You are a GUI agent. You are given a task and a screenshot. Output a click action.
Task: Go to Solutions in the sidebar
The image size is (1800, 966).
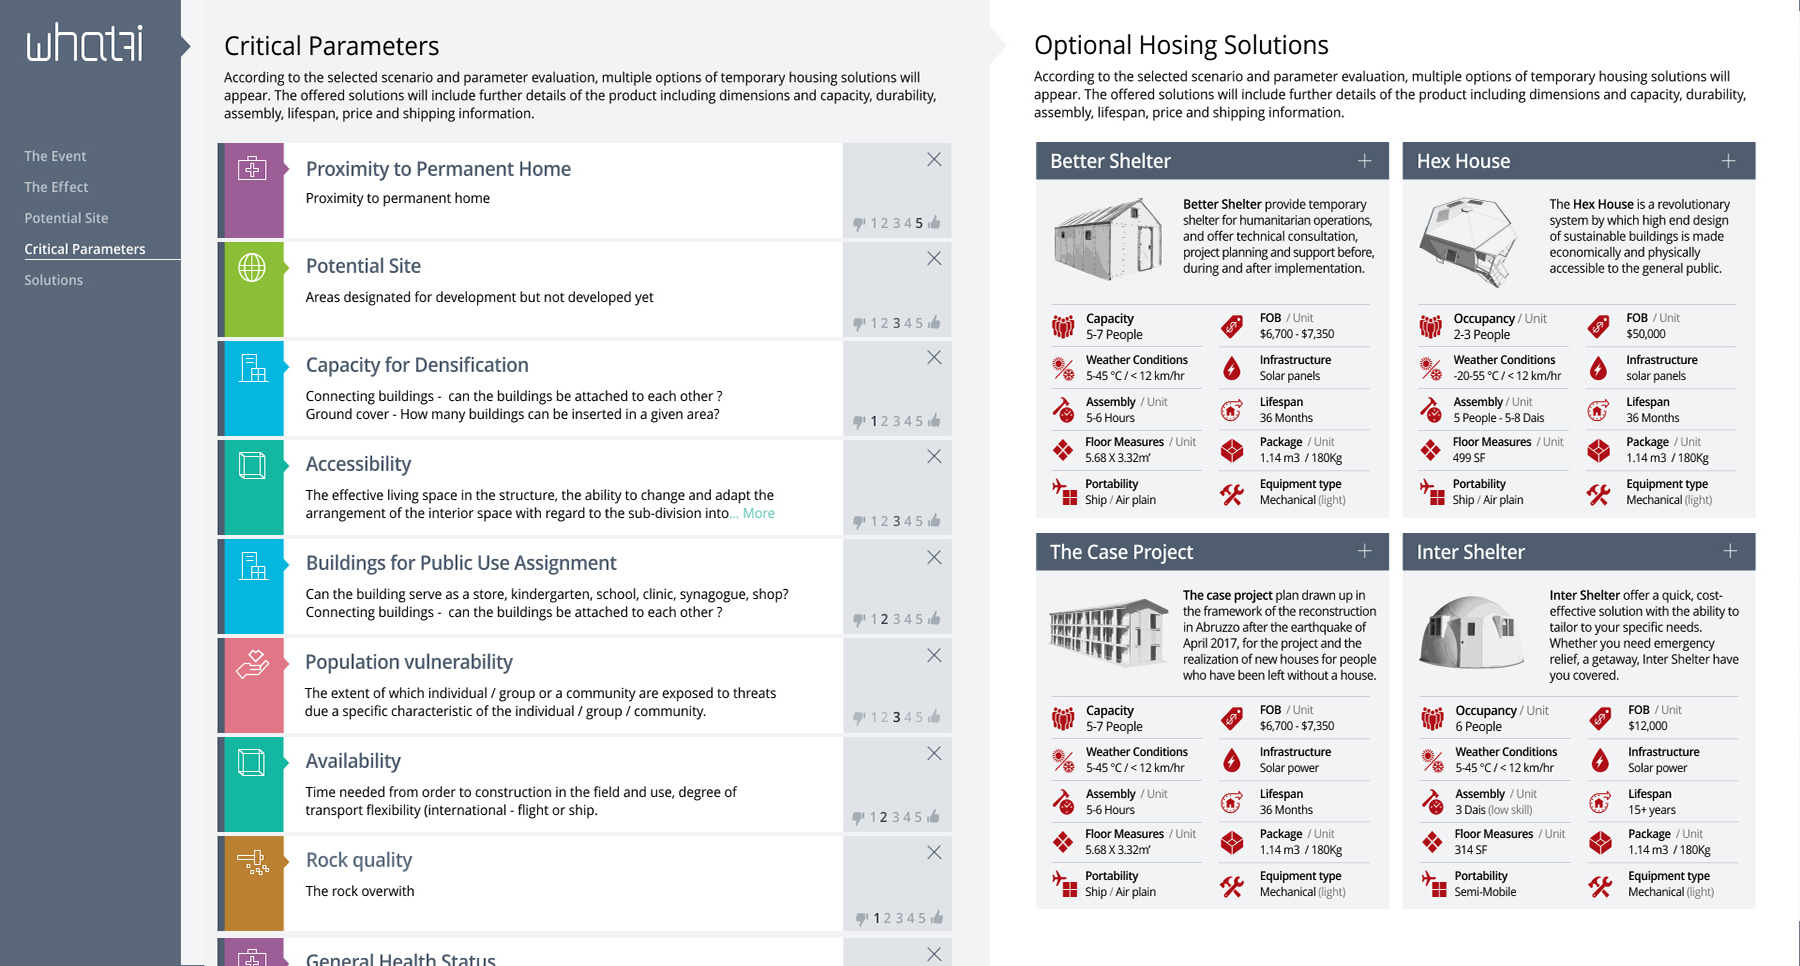[x=54, y=280]
